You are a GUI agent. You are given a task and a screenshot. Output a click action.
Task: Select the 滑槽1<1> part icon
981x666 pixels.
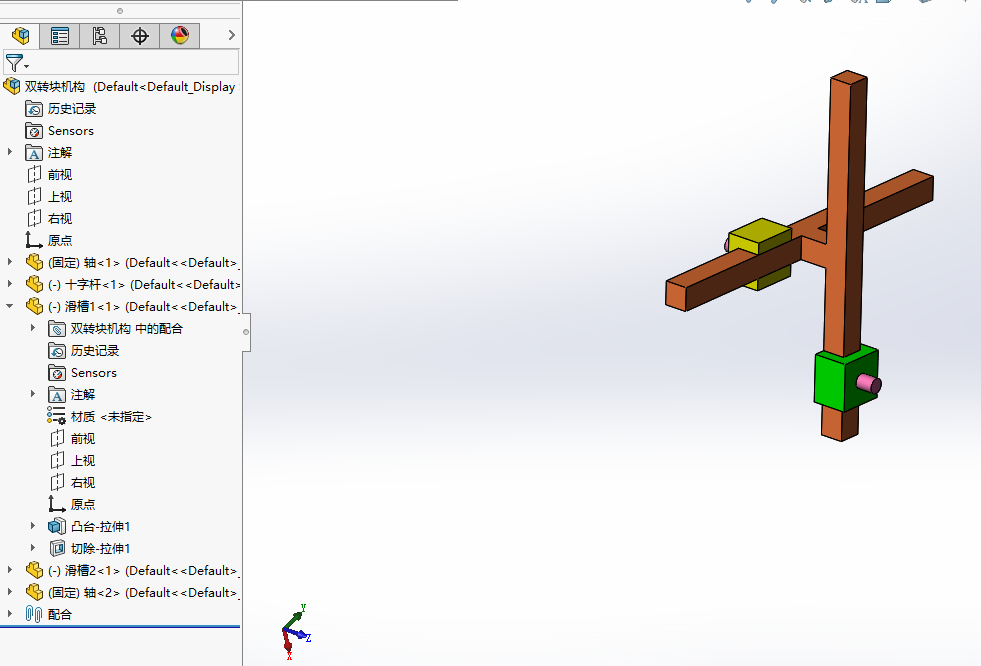point(34,306)
